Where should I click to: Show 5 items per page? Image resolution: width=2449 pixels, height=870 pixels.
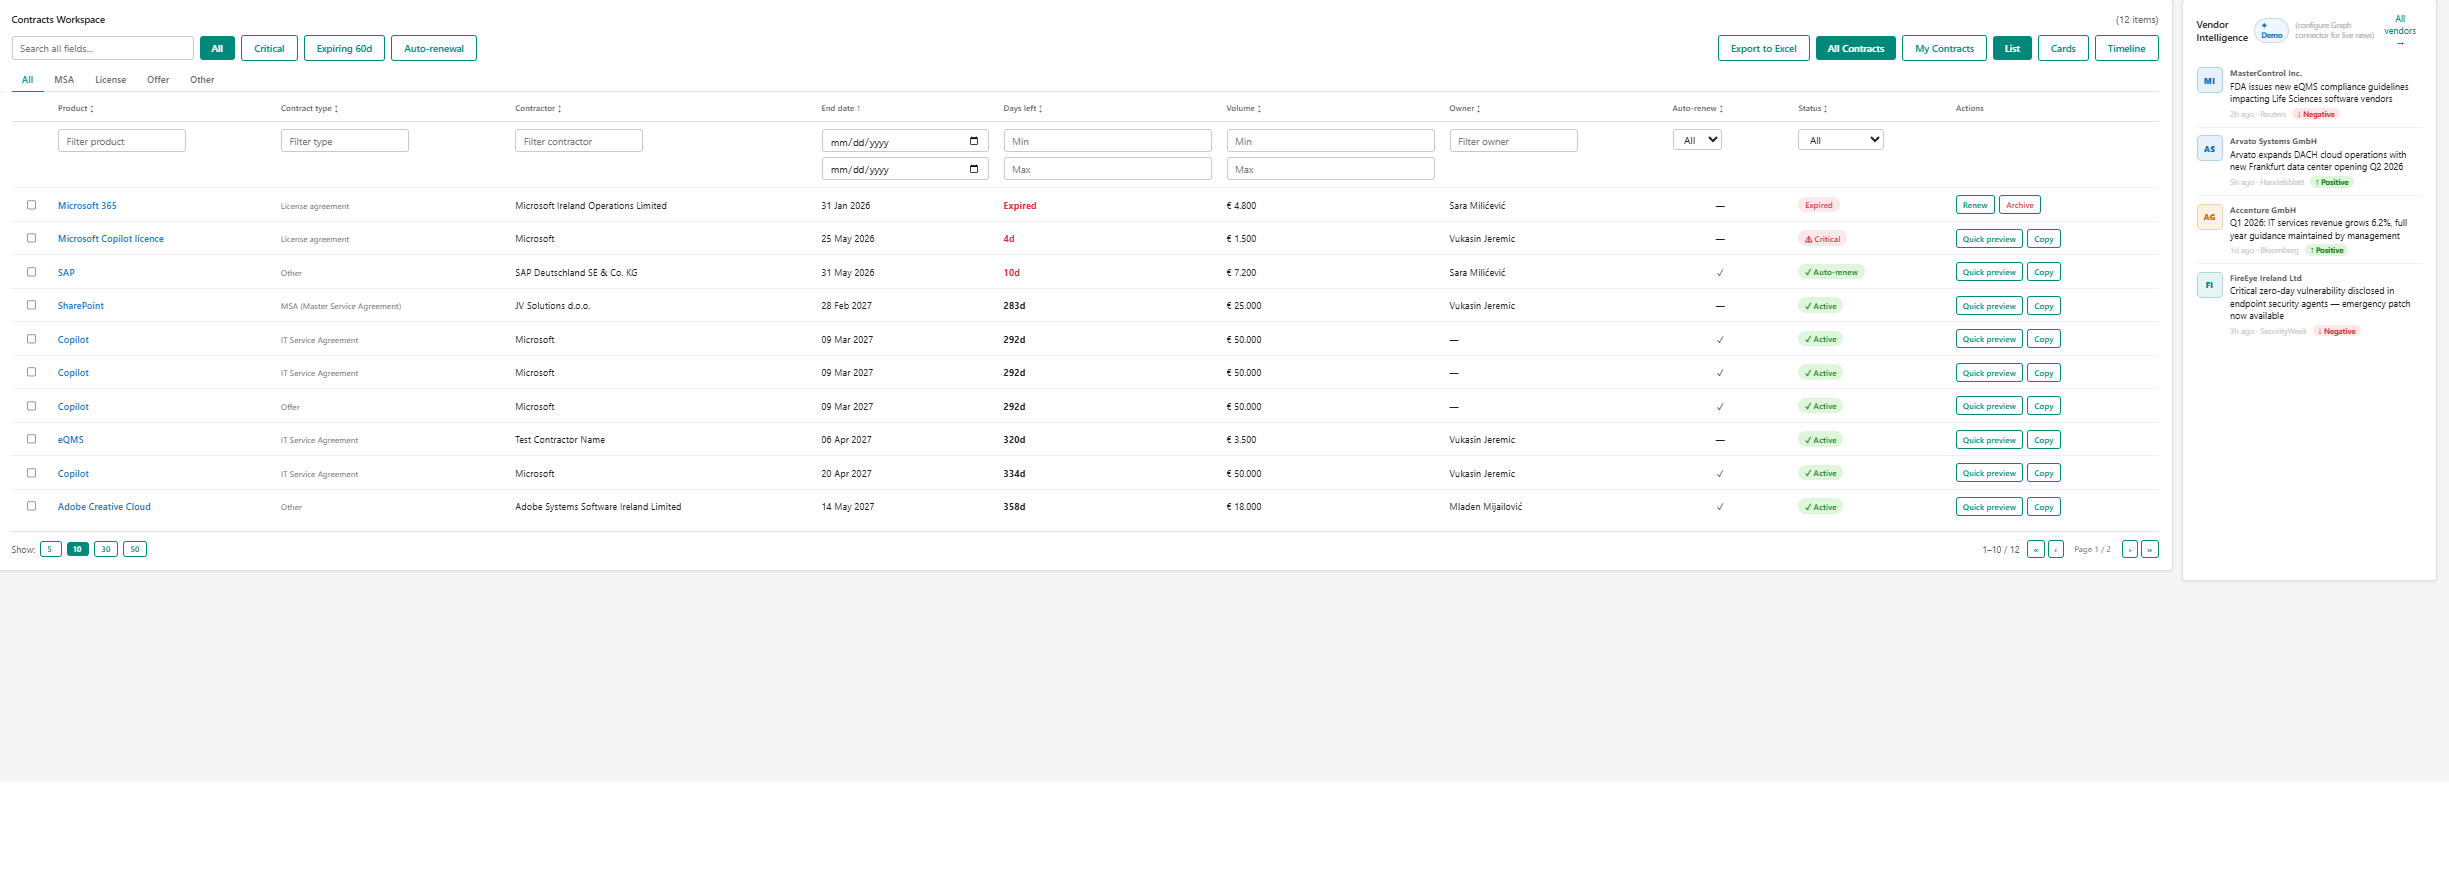(50, 549)
